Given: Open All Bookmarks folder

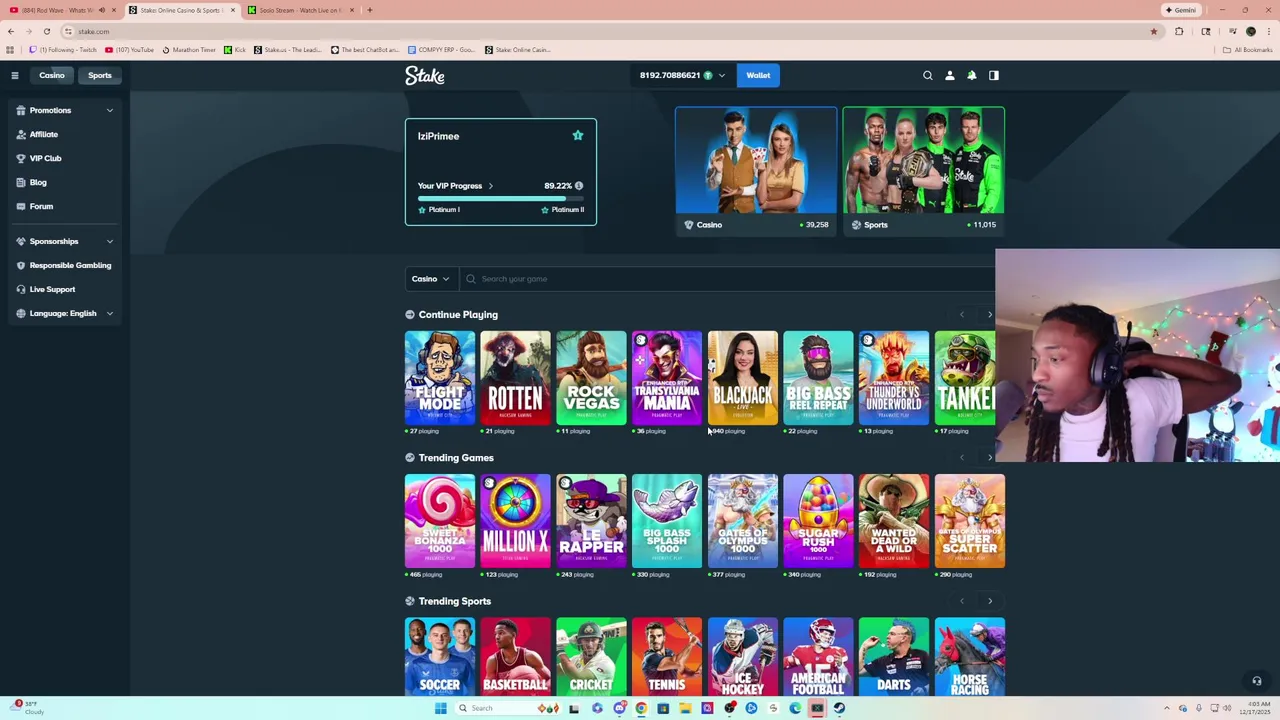Looking at the screenshot, I should point(1248,49).
